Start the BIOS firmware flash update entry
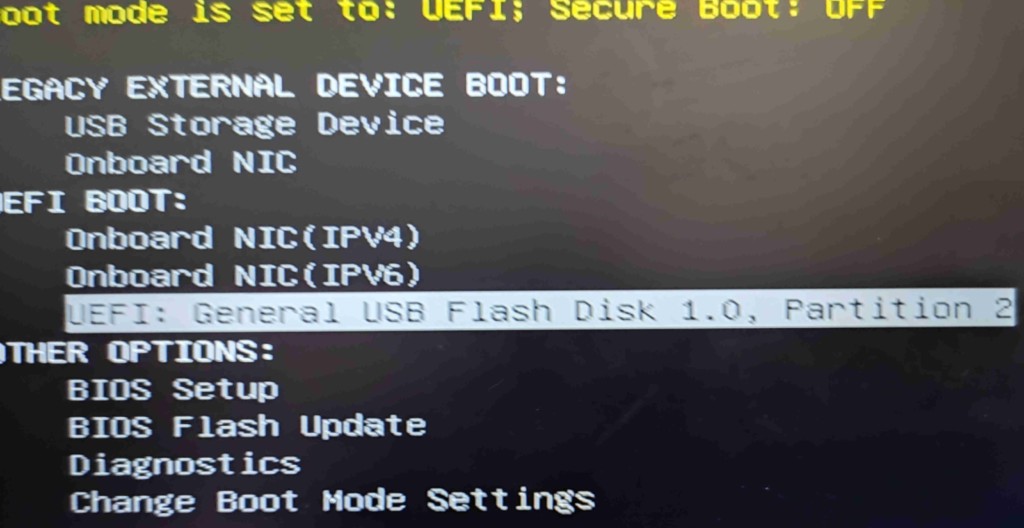Viewport: 1024px width, 528px height. tap(247, 427)
